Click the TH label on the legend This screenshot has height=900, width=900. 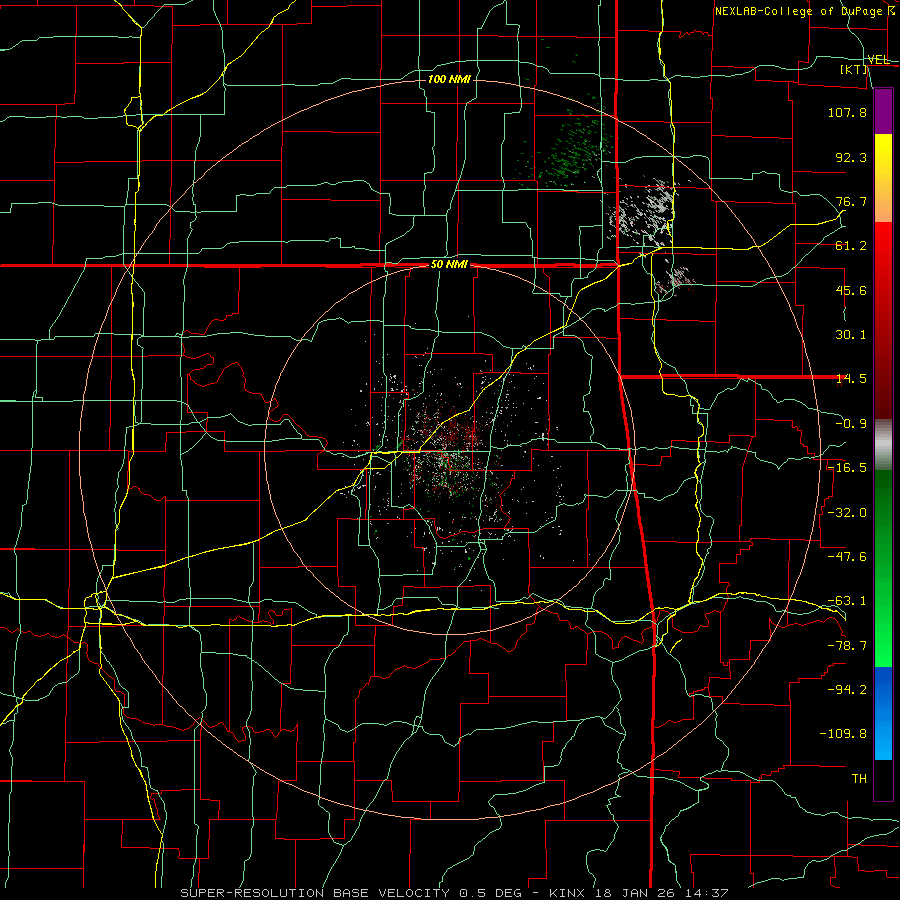859,778
